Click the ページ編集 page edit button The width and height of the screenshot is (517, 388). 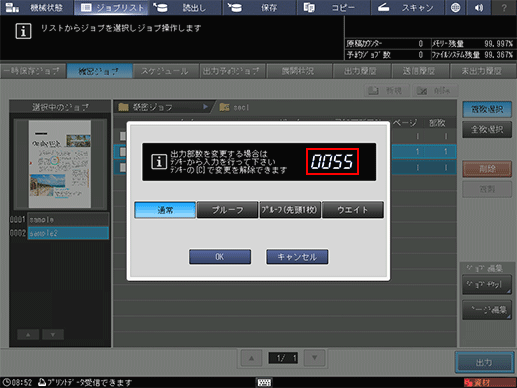tap(487, 310)
